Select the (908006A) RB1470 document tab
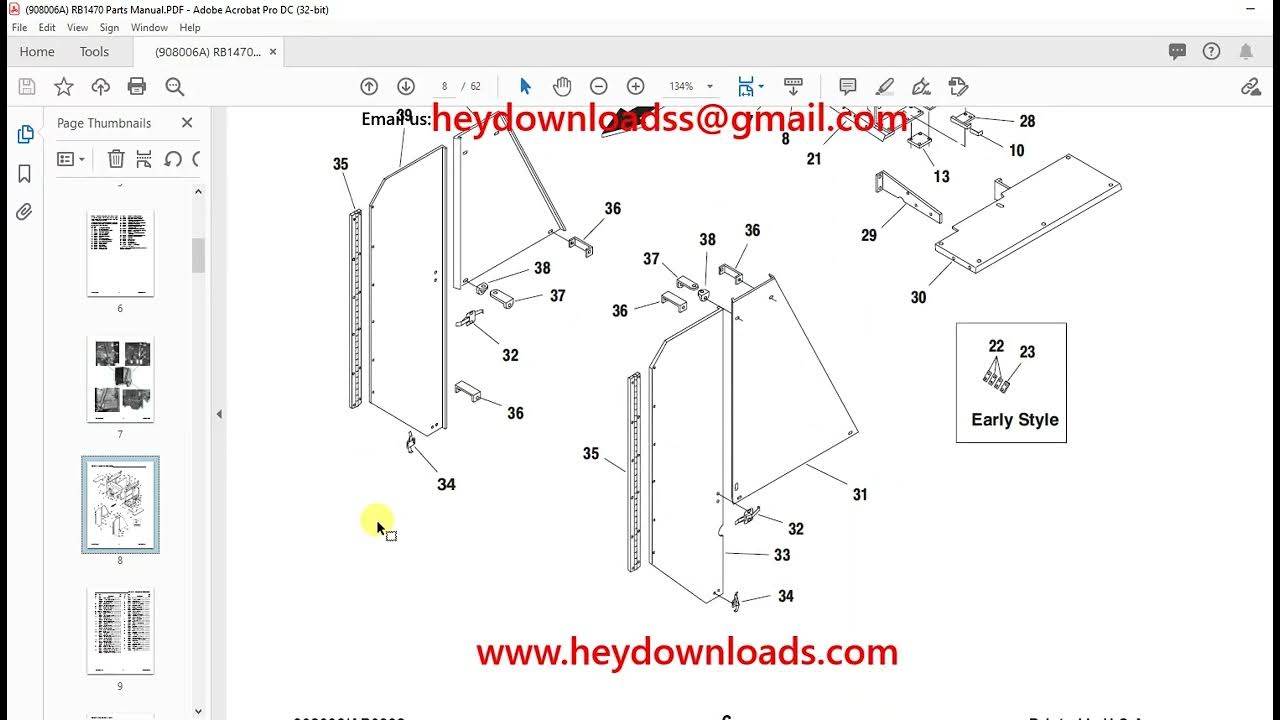 pyautogui.click(x=208, y=52)
